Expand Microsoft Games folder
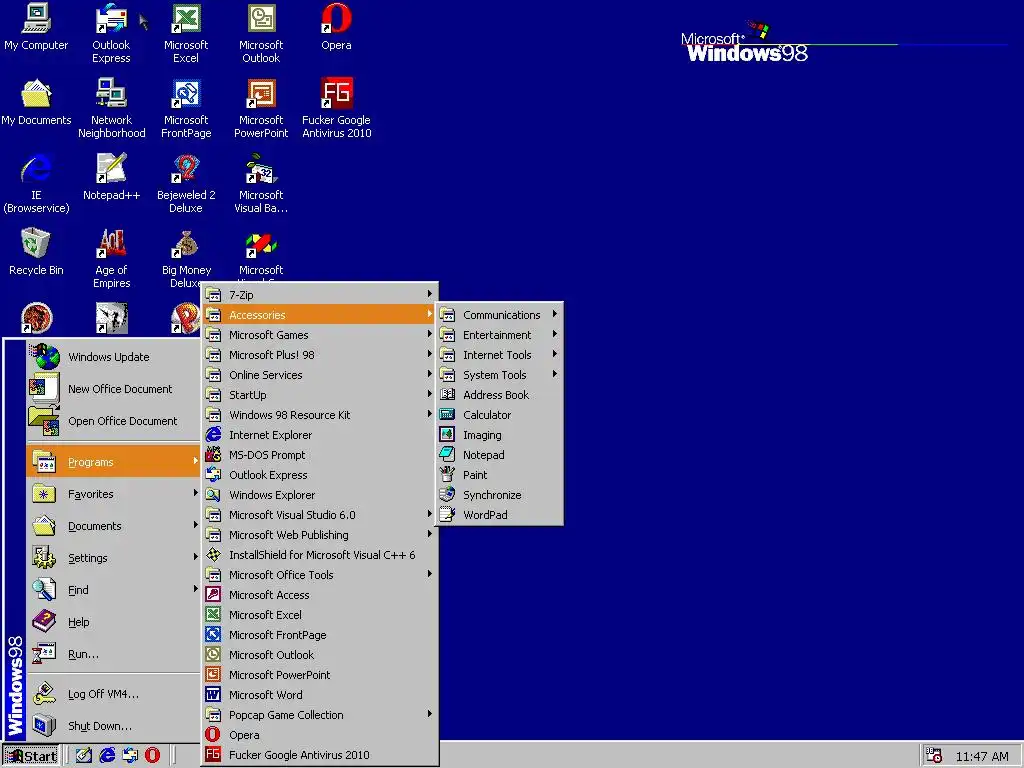 point(319,334)
